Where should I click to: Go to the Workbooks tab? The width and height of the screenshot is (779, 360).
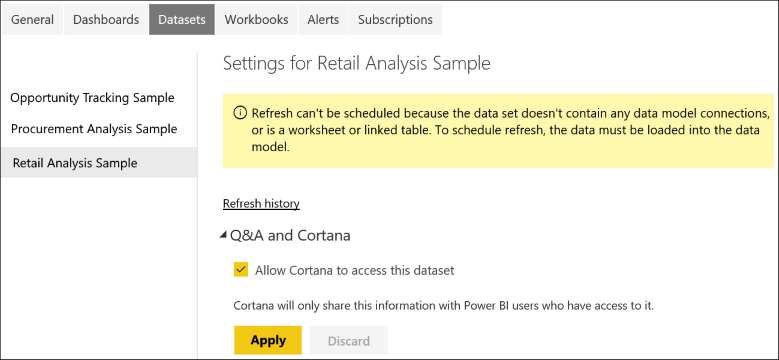point(256,20)
